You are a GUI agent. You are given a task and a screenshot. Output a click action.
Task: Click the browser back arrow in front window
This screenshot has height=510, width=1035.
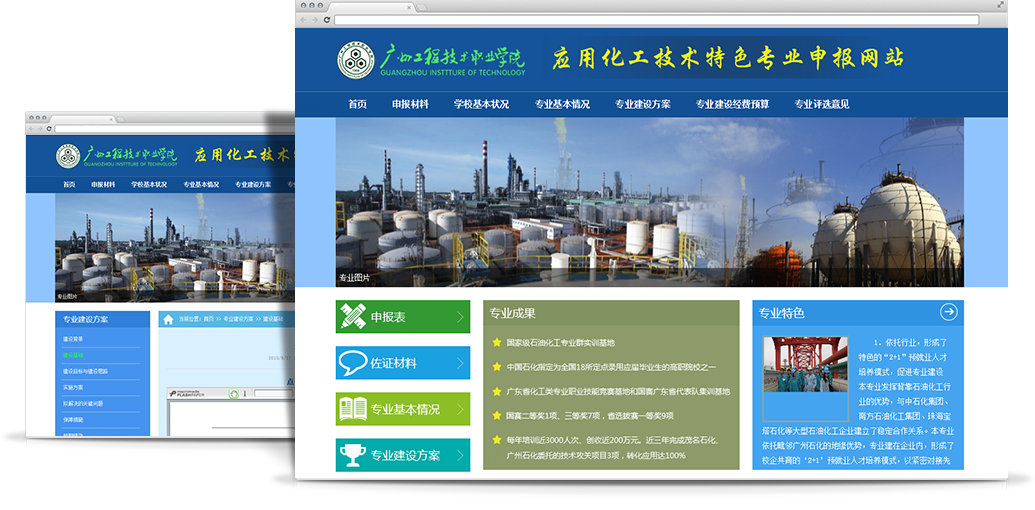click(x=304, y=20)
